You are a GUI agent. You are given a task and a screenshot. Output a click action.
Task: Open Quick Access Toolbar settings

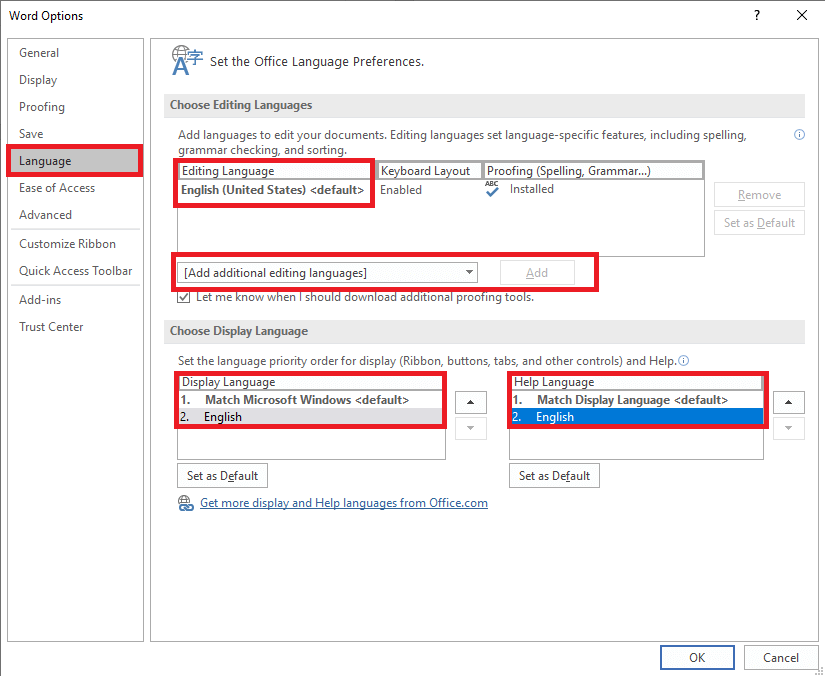click(75, 271)
